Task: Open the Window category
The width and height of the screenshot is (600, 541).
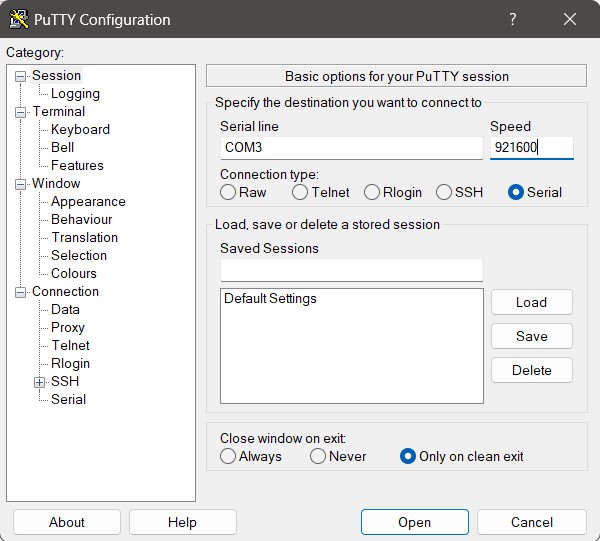Action: (56, 183)
